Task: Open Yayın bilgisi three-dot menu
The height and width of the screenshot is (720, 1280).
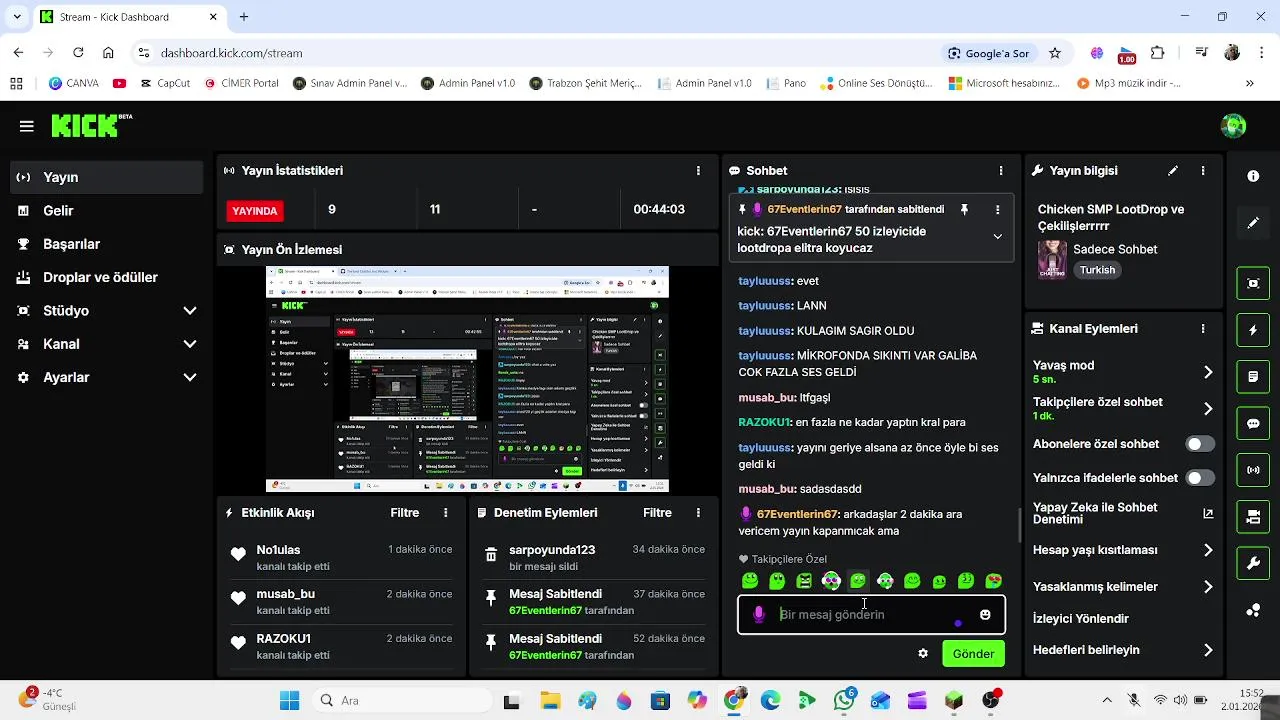Action: pyautogui.click(x=1203, y=171)
